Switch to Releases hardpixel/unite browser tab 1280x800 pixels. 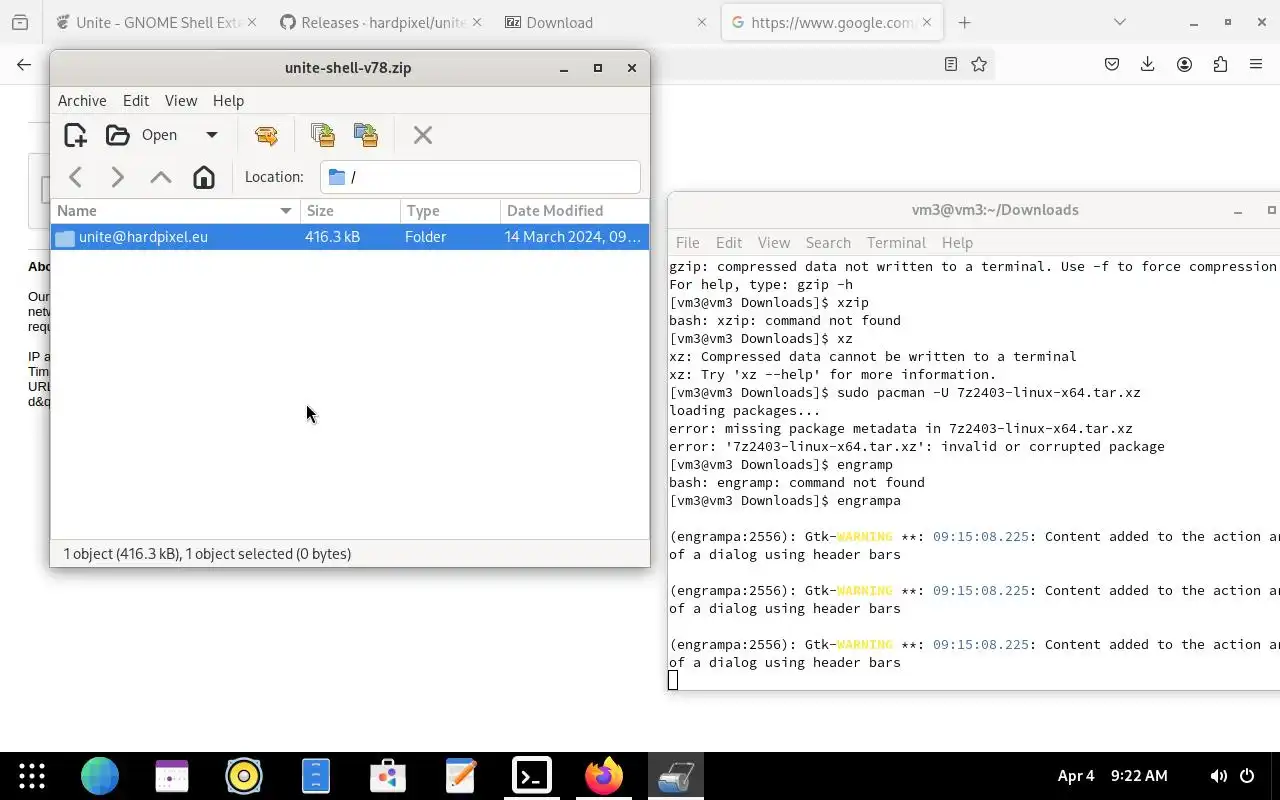(x=380, y=22)
